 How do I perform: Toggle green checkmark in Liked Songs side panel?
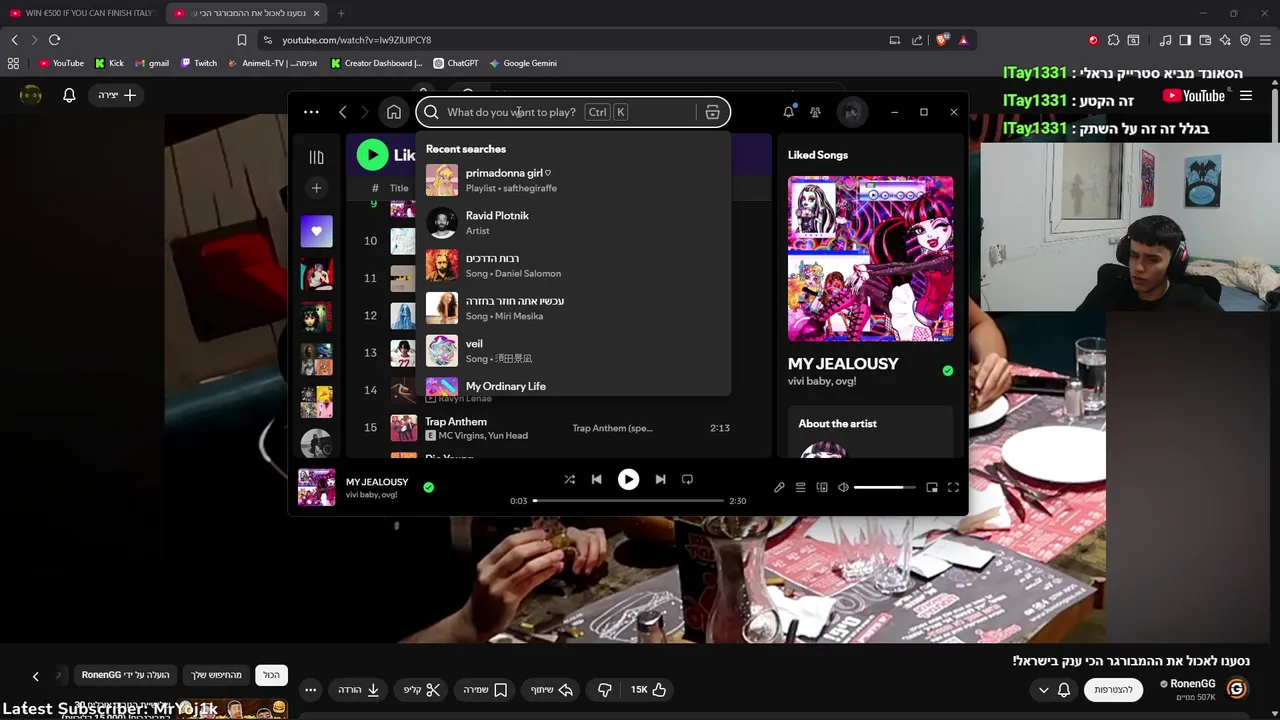click(x=948, y=370)
